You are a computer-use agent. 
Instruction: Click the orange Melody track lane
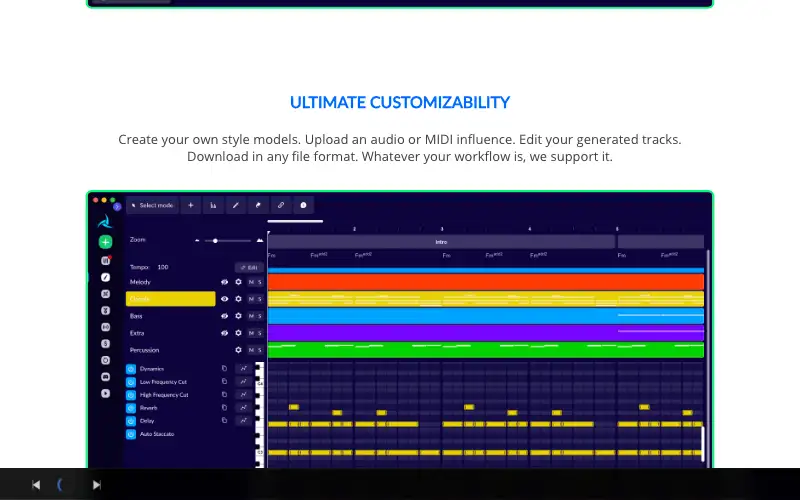tap(486, 282)
